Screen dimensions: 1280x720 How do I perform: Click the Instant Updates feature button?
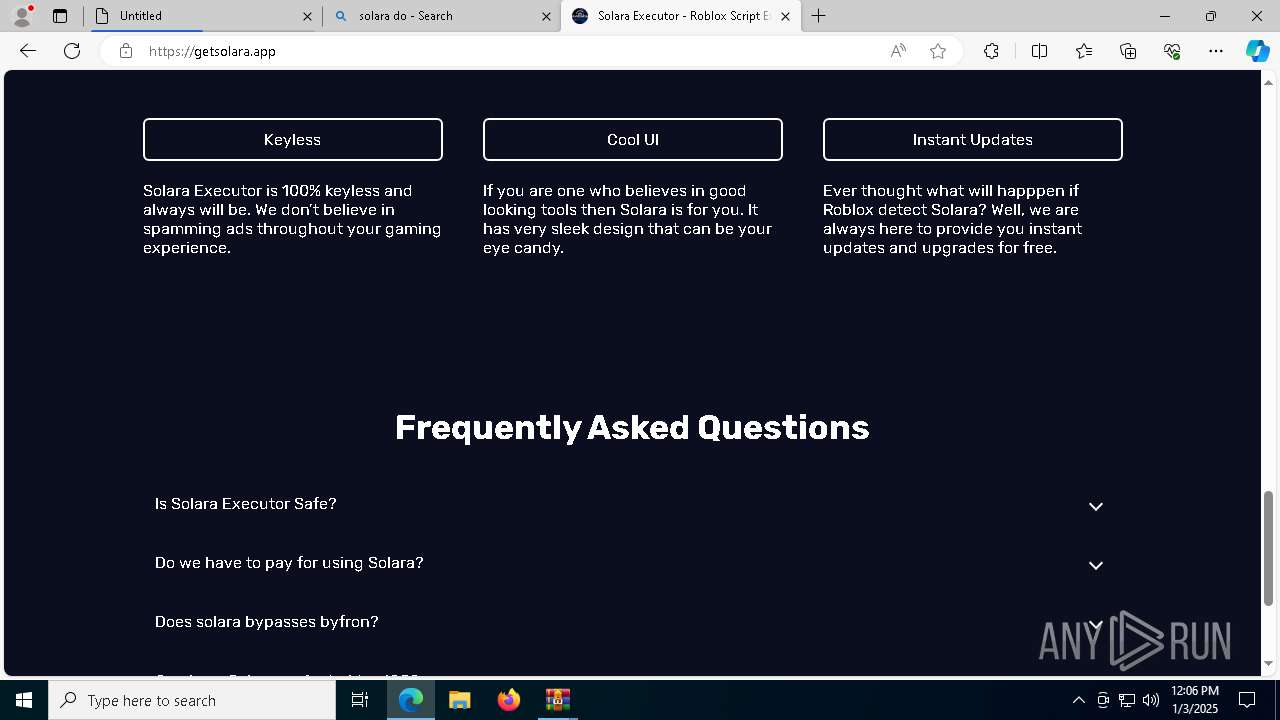[973, 139]
